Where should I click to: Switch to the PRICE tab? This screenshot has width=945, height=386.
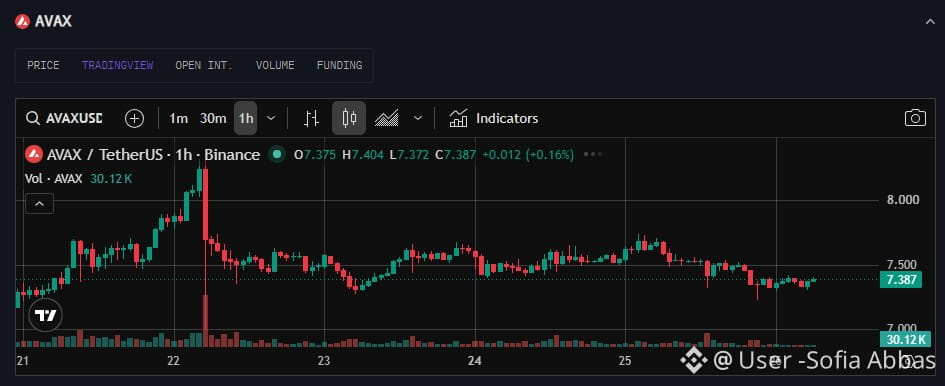[43, 65]
